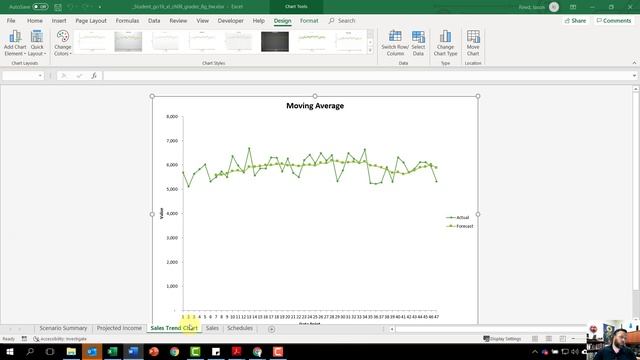The width and height of the screenshot is (640, 360).
Task: Open the Quick Layout gallery
Action: 37,43
